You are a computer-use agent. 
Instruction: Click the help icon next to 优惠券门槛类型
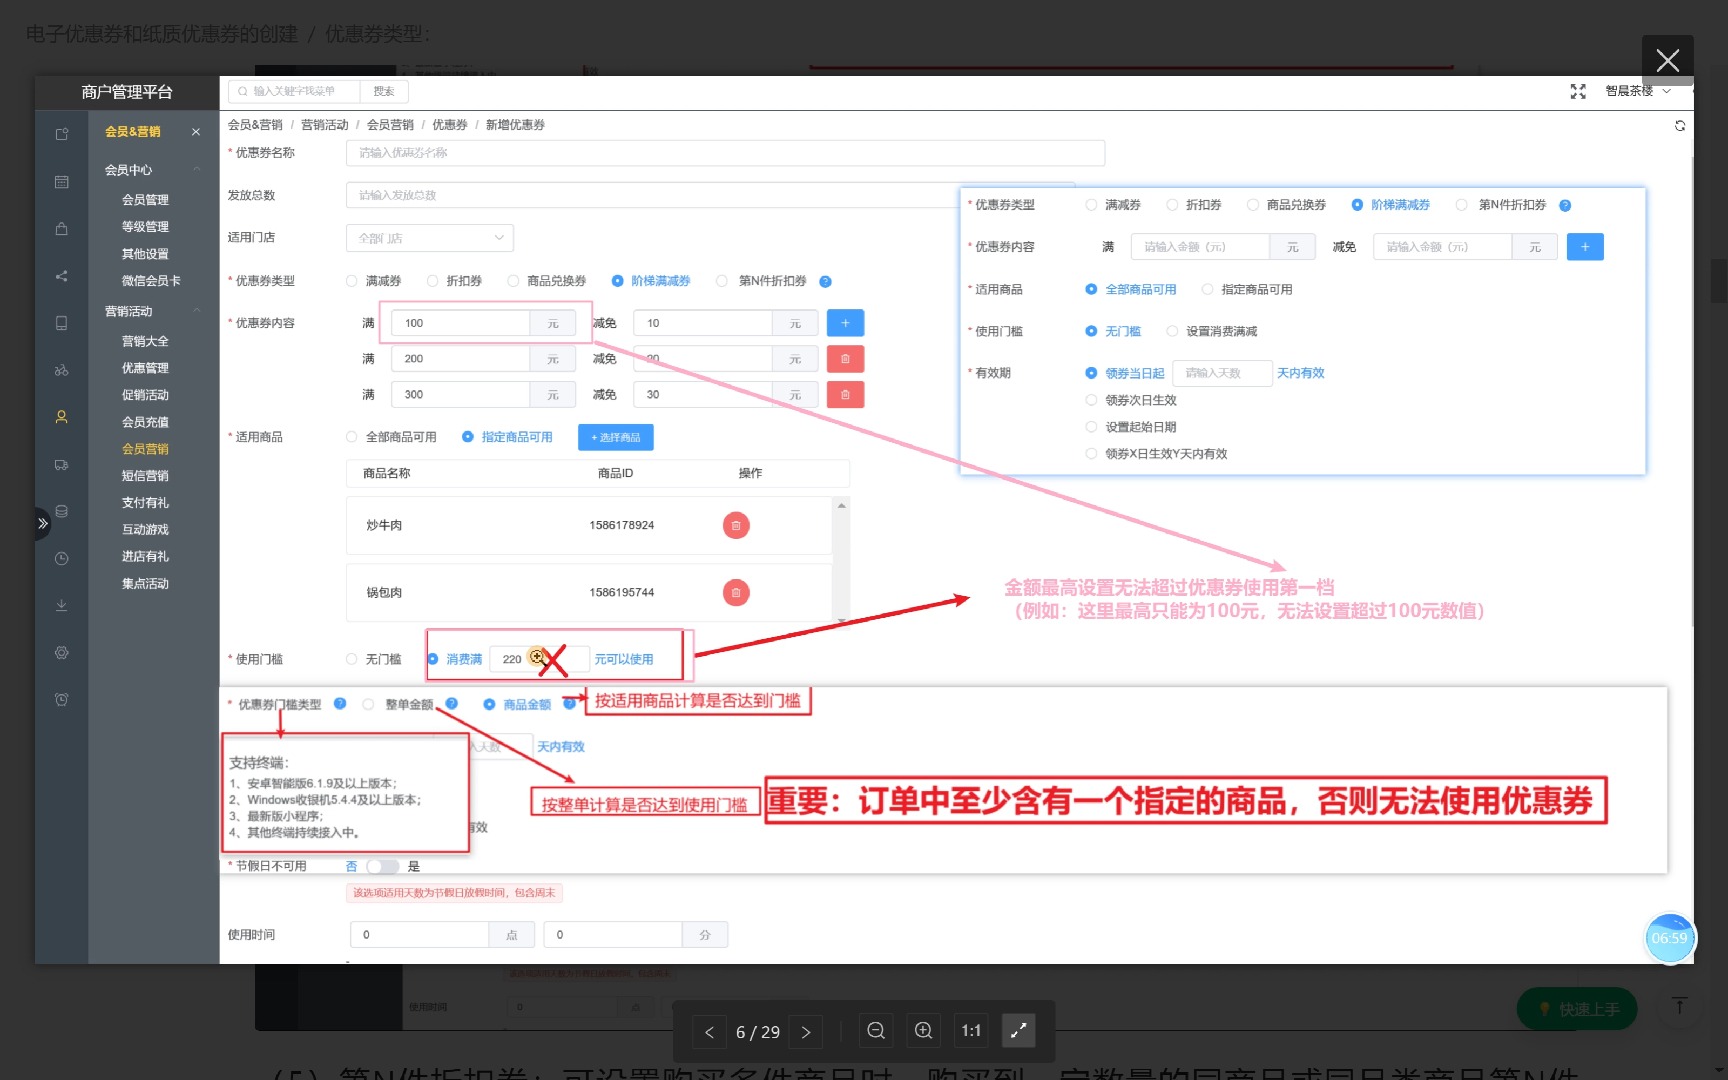(x=340, y=704)
